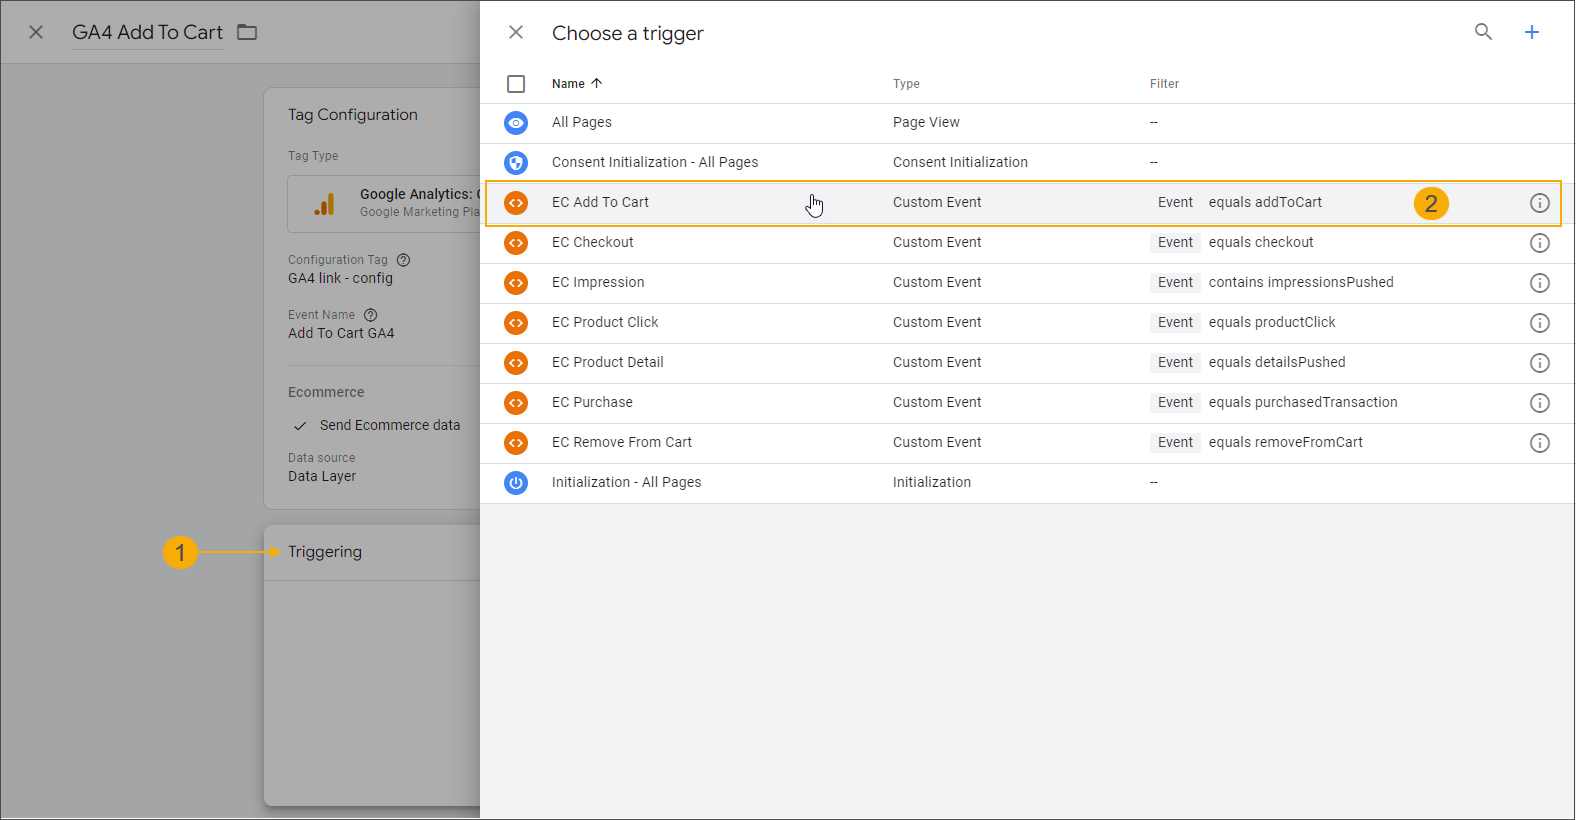Click the Type column header
The width and height of the screenshot is (1576, 820).
pos(906,84)
